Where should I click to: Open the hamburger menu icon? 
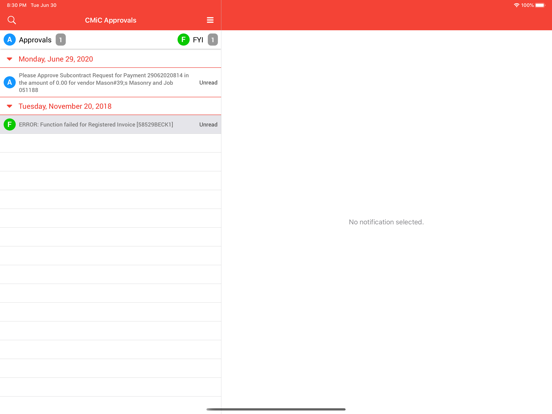click(x=210, y=20)
